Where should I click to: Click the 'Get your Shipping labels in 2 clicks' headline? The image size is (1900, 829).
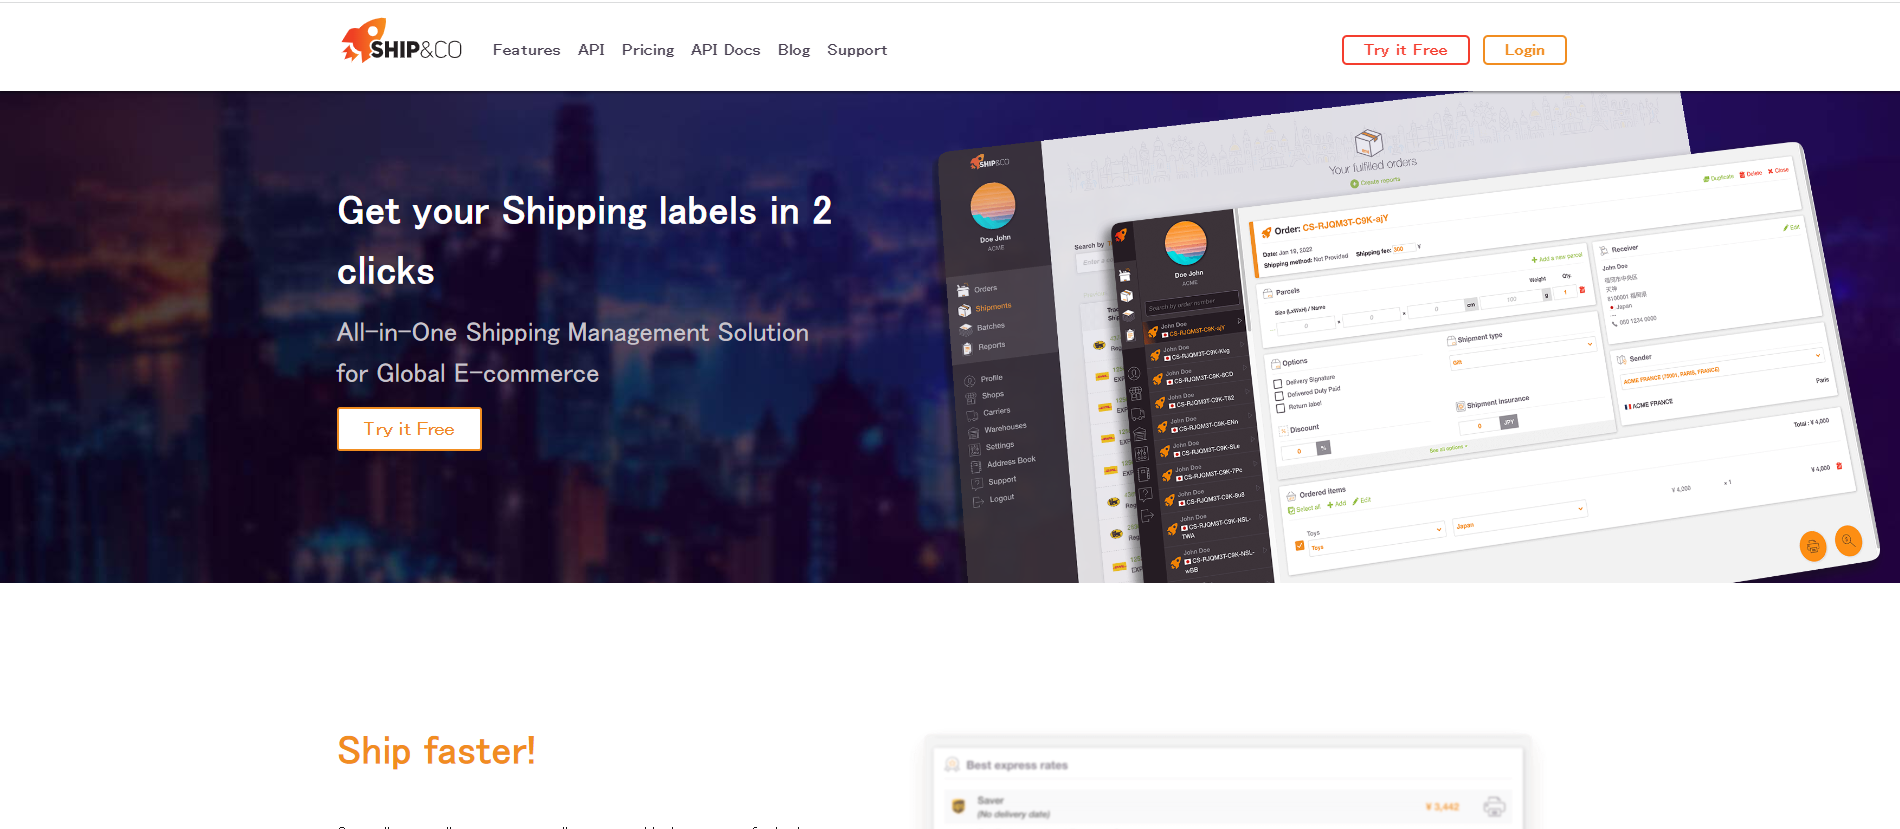pos(584,241)
